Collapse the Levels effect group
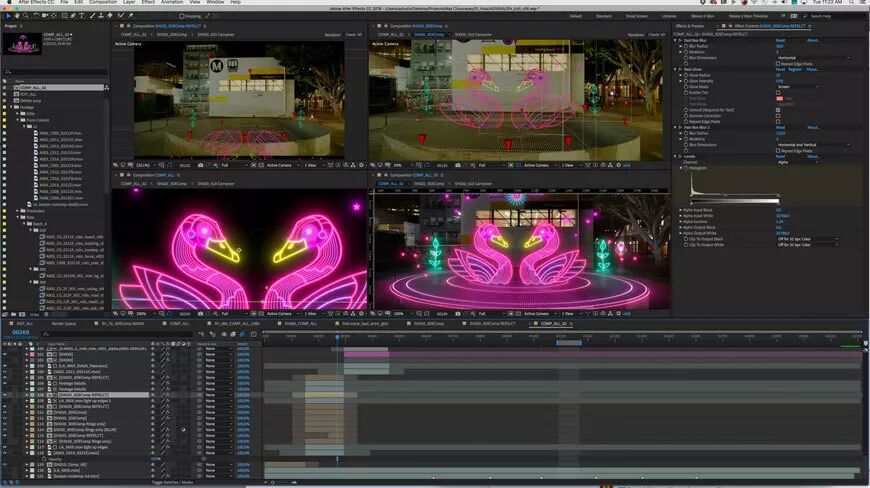Image resolution: width=870 pixels, height=488 pixels. 675,156
